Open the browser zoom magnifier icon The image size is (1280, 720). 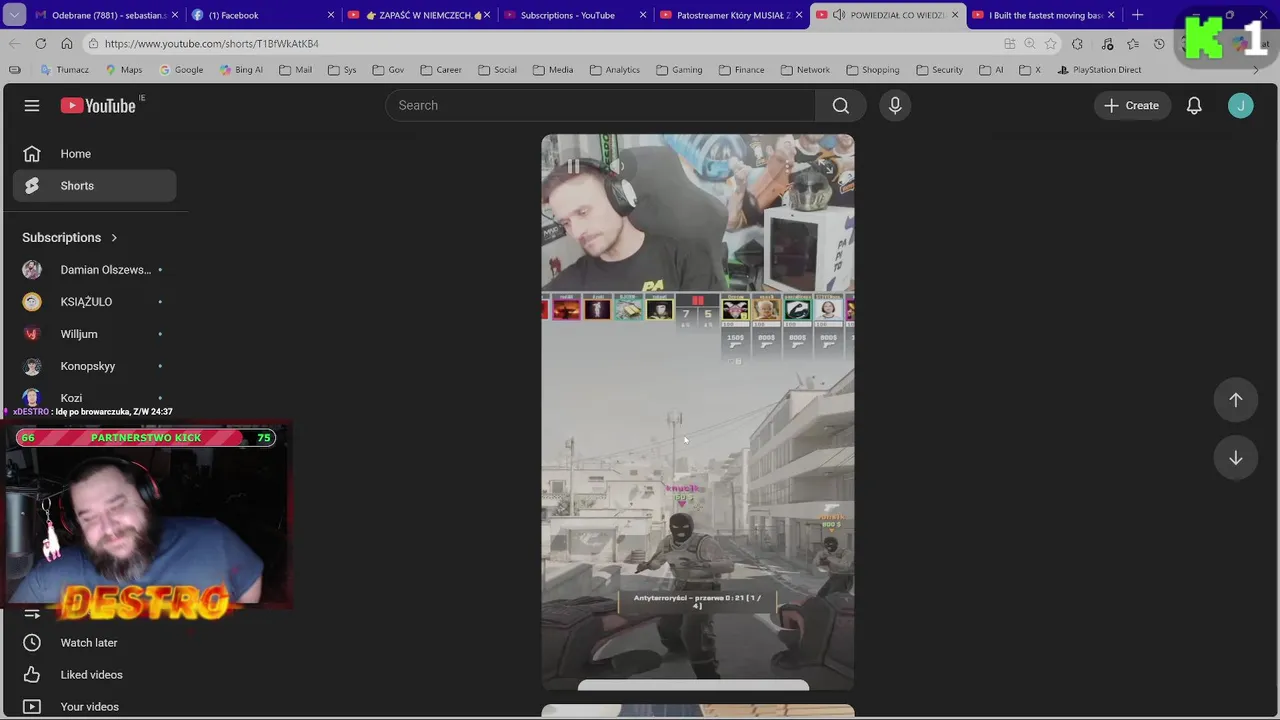click(1030, 43)
